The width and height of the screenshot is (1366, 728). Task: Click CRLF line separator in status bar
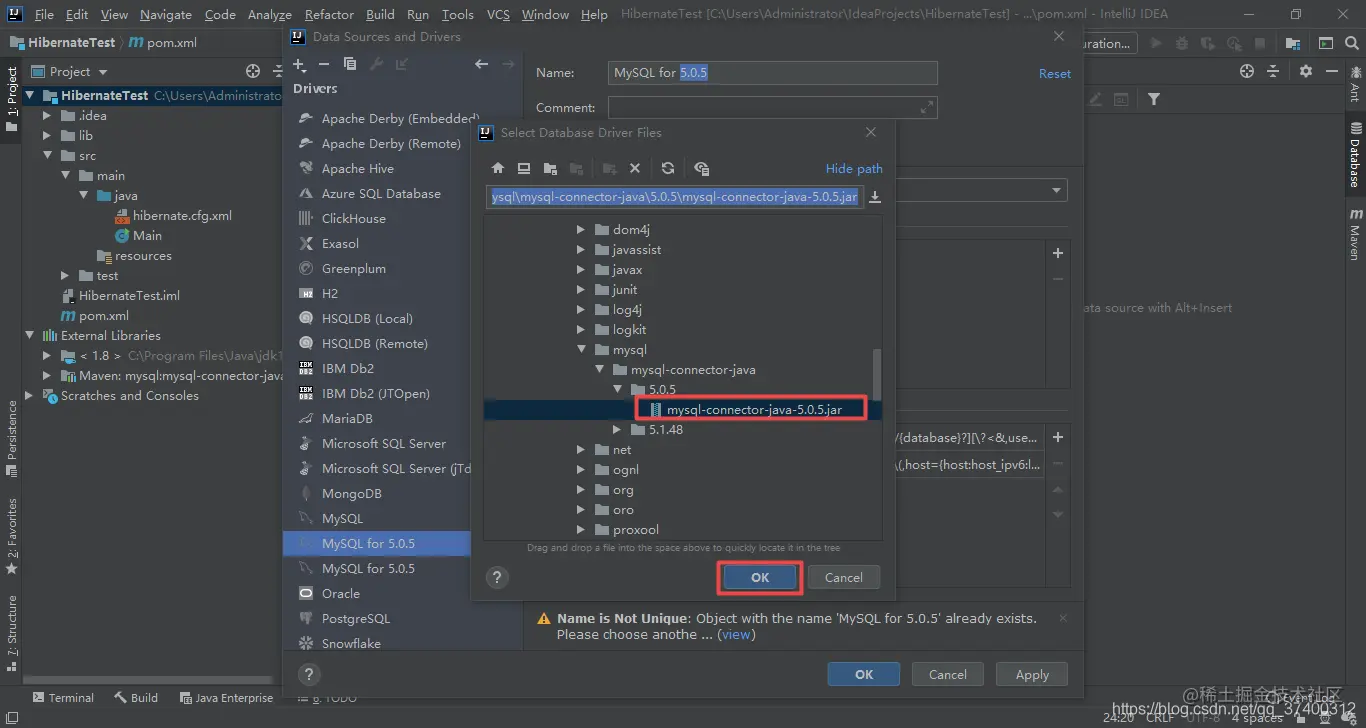(1160, 717)
